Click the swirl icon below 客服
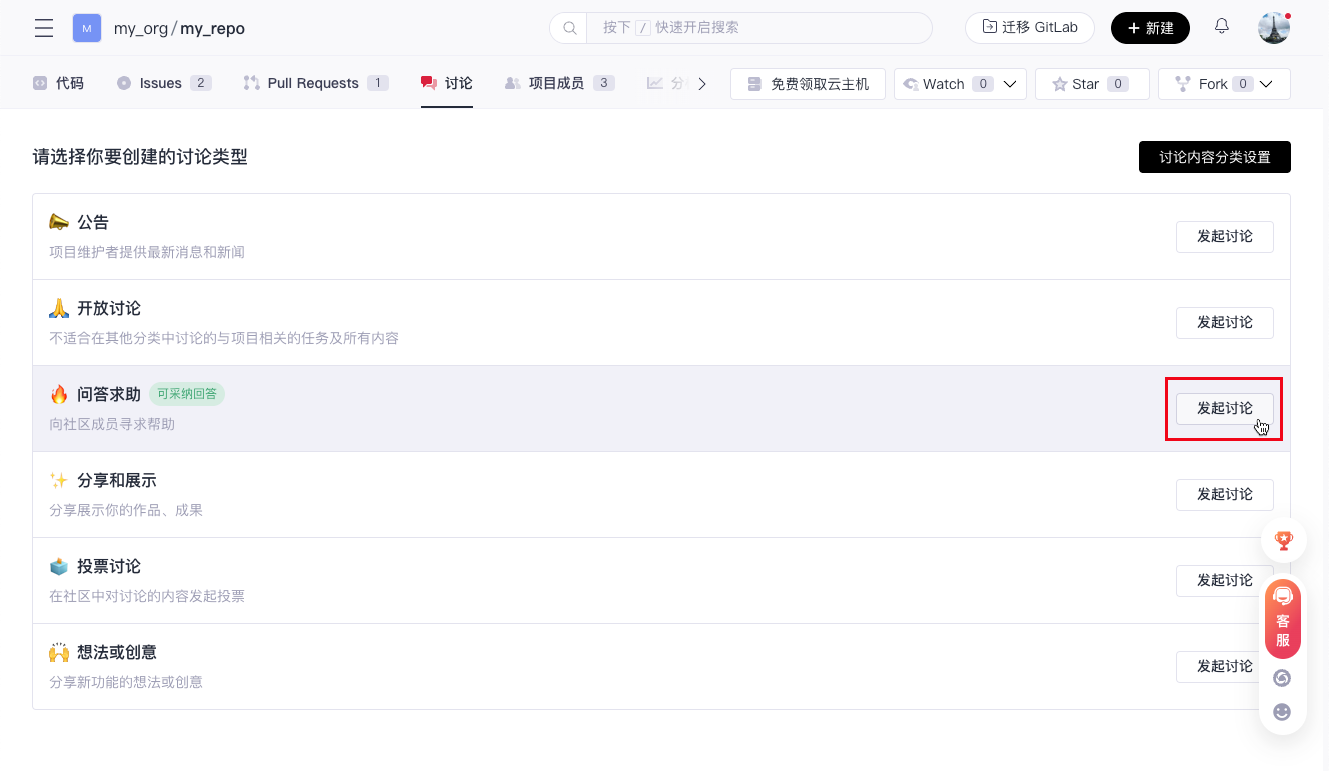This screenshot has width=1329, height=771. click(x=1282, y=678)
